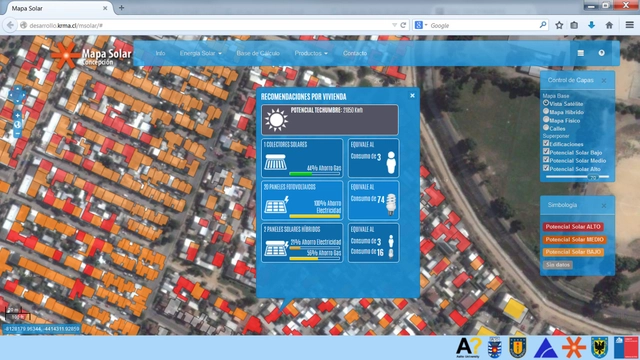The height and width of the screenshot is (360, 640).
Task: Click the green 44% Ahorro Gas progress bar
Action: [314, 174]
